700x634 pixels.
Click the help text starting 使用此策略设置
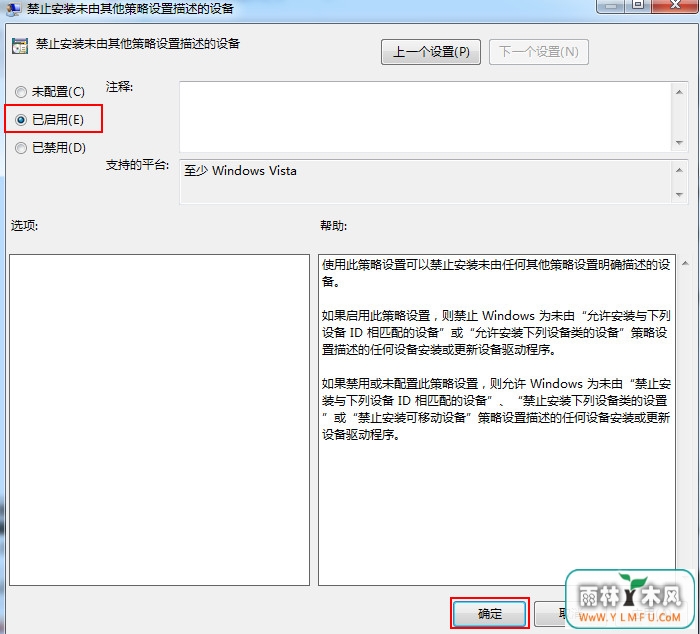point(496,273)
